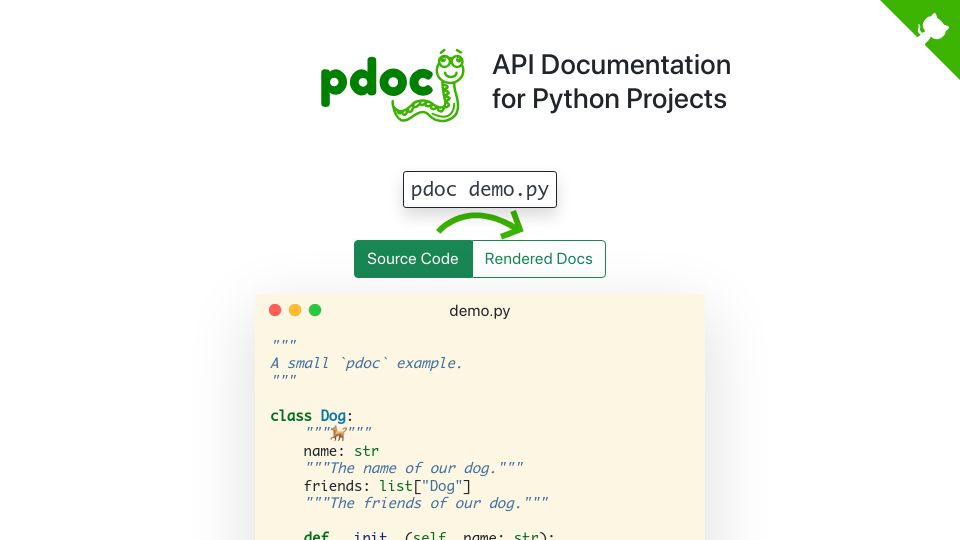Click 'The friends of our dog.' docstring
Viewport: 960px width, 540px height.
pos(426,503)
